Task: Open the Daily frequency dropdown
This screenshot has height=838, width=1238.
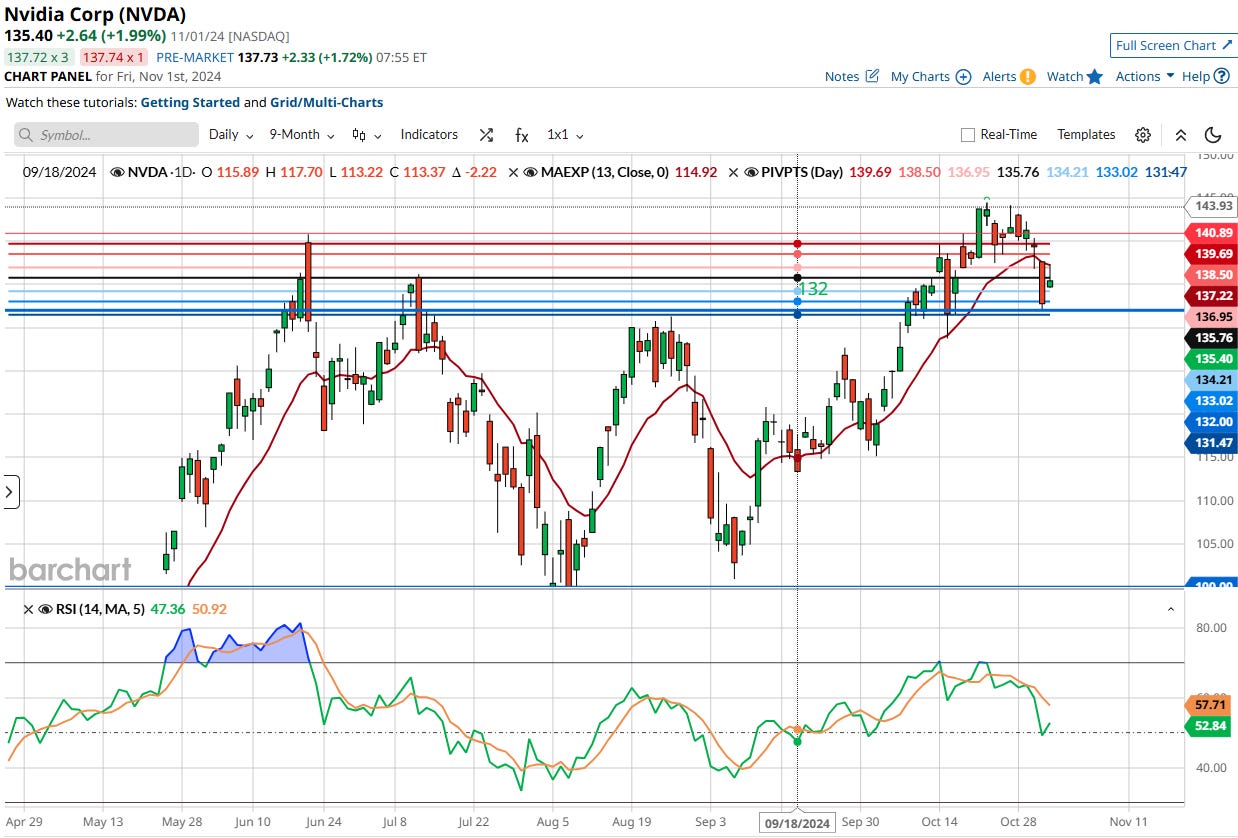Action: click(x=231, y=135)
